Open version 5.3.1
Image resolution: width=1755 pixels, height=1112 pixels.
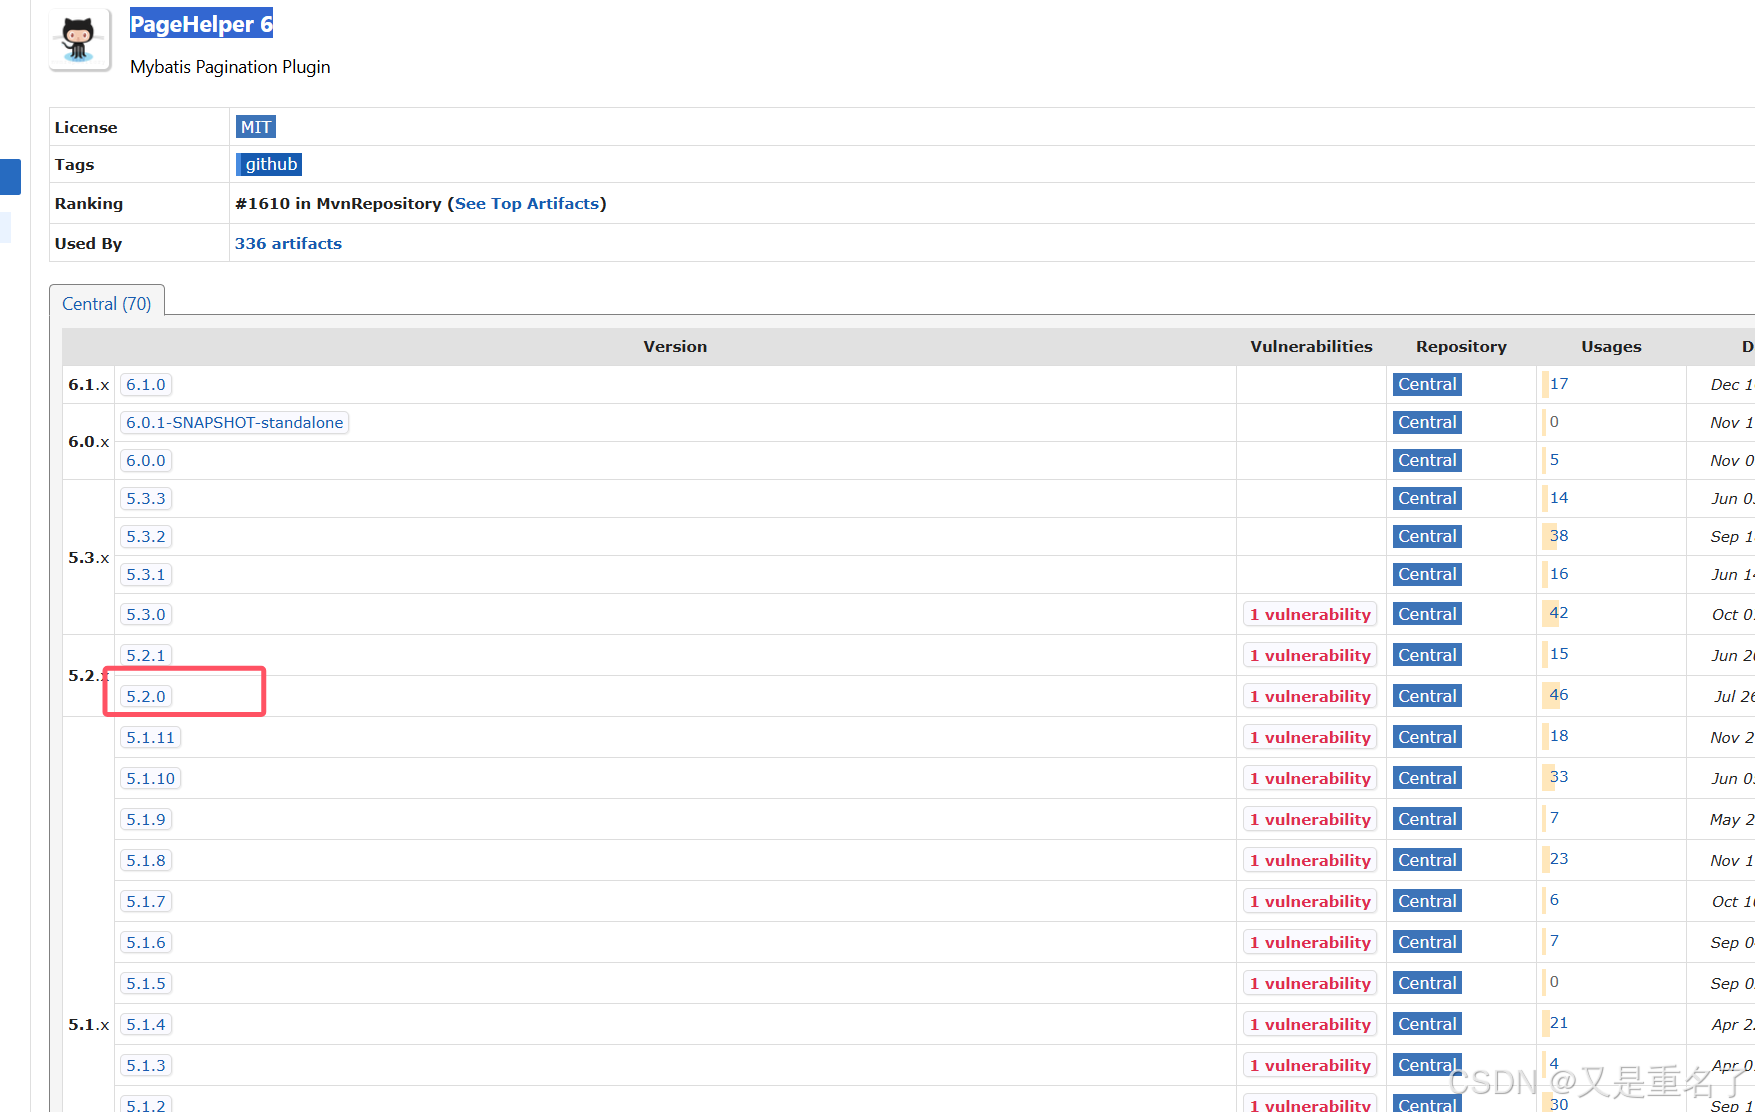pyautogui.click(x=146, y=574)
